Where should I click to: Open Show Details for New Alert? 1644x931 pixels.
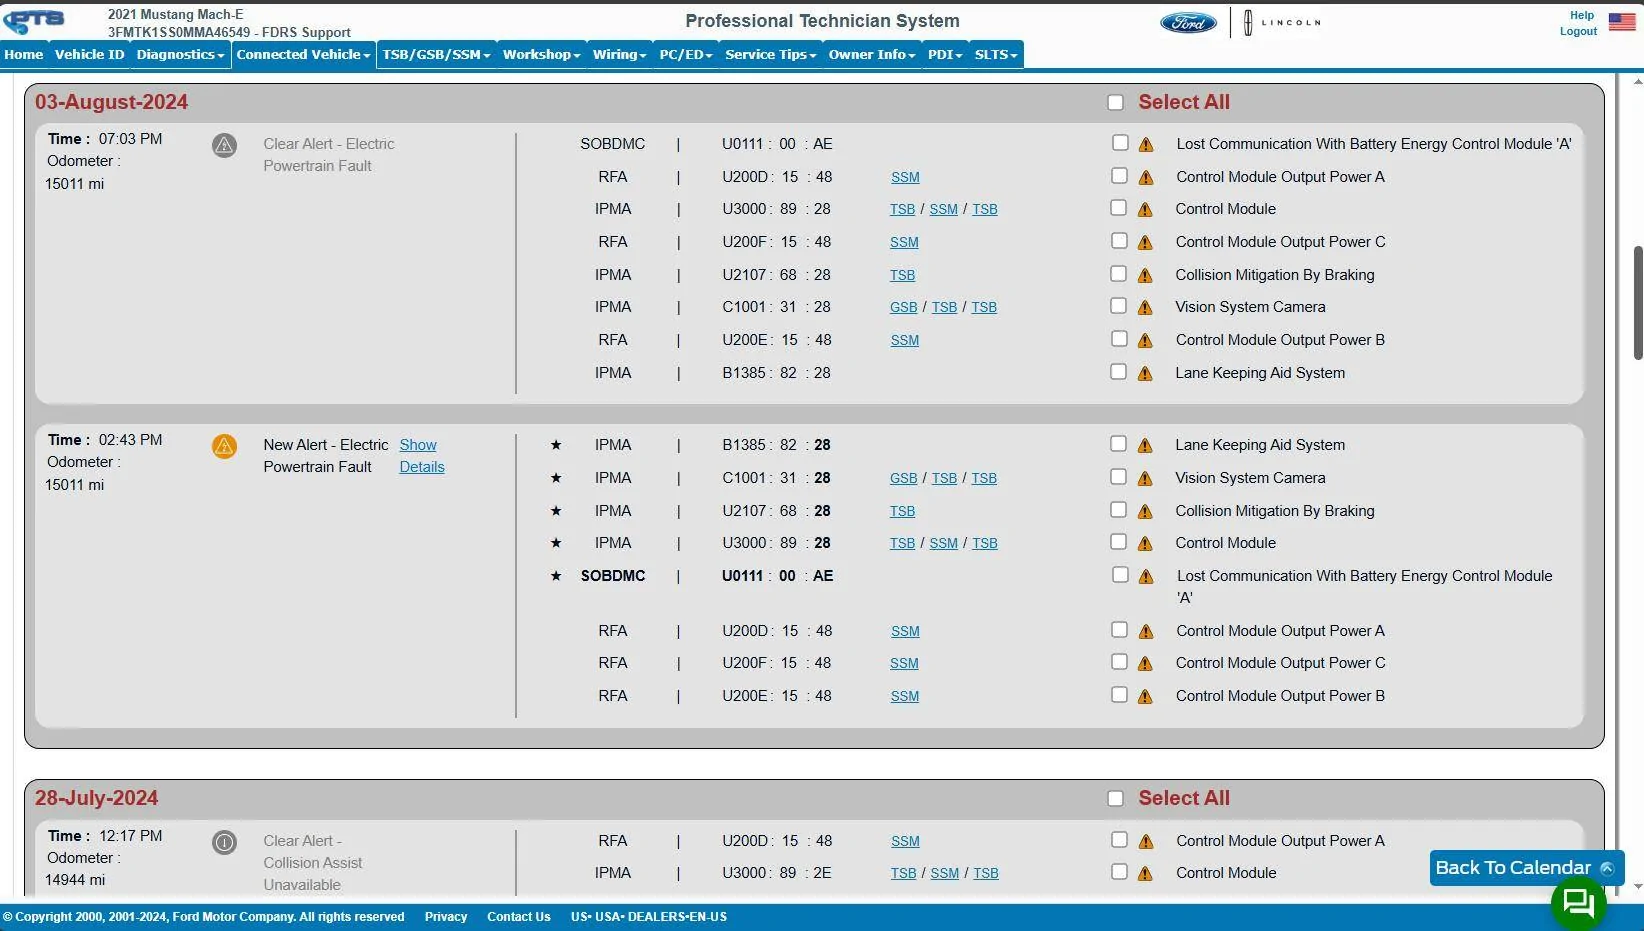click(x=422, y=456)
